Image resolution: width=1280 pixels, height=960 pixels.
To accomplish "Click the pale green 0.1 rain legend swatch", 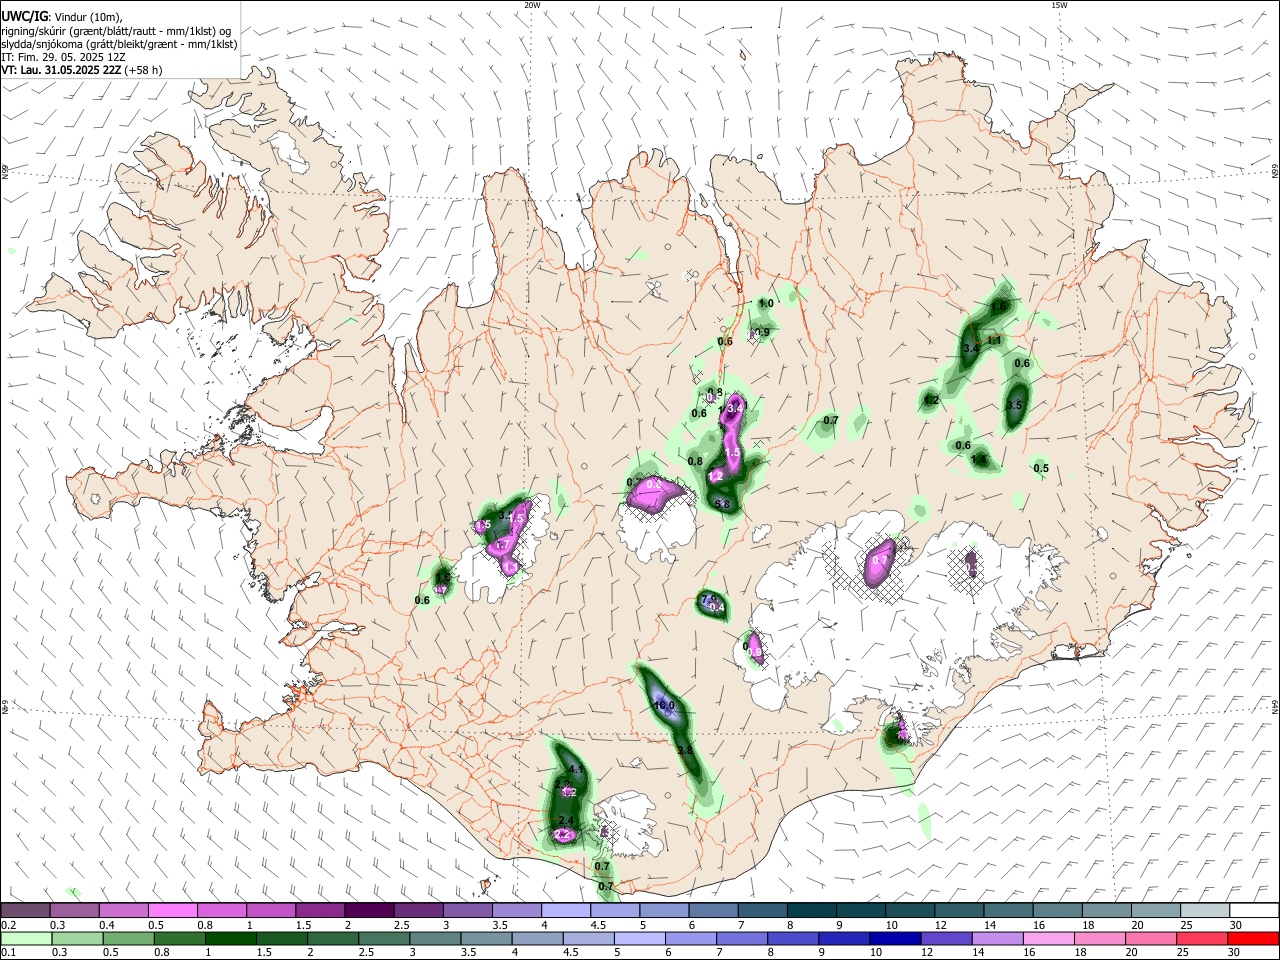I will 25,938.
